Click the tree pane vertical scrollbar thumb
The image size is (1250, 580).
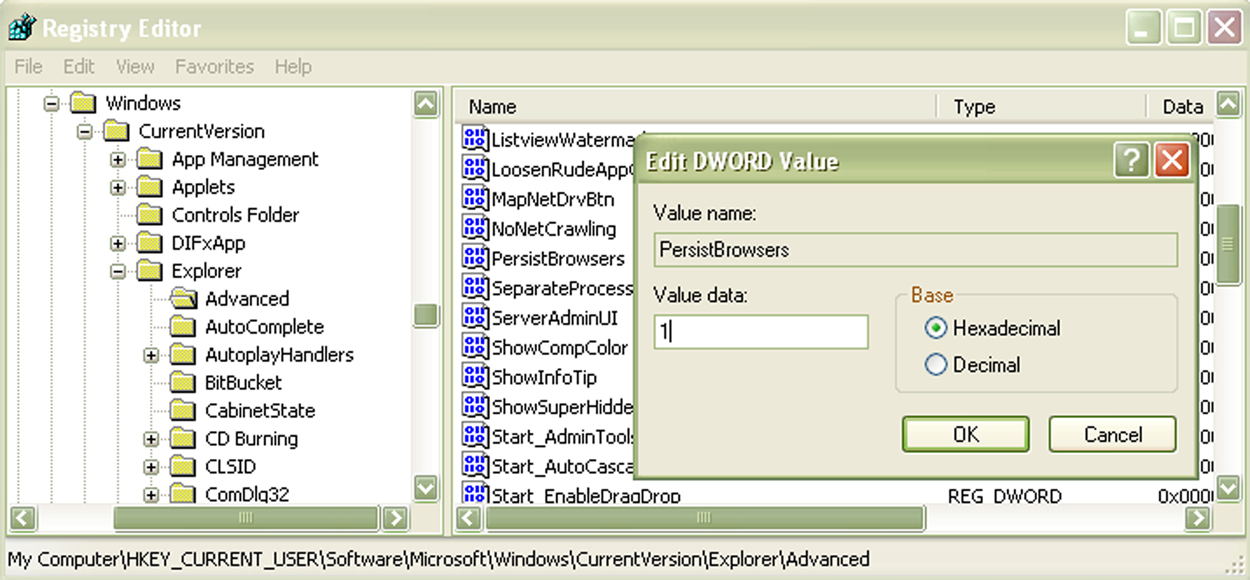point(427,315)
